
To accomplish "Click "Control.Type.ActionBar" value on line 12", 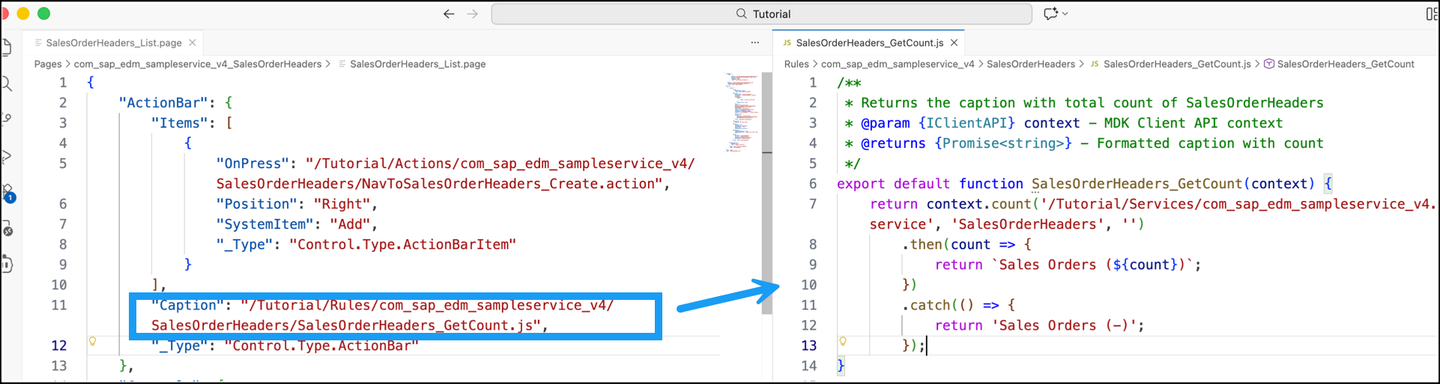I will click(322, 345).
